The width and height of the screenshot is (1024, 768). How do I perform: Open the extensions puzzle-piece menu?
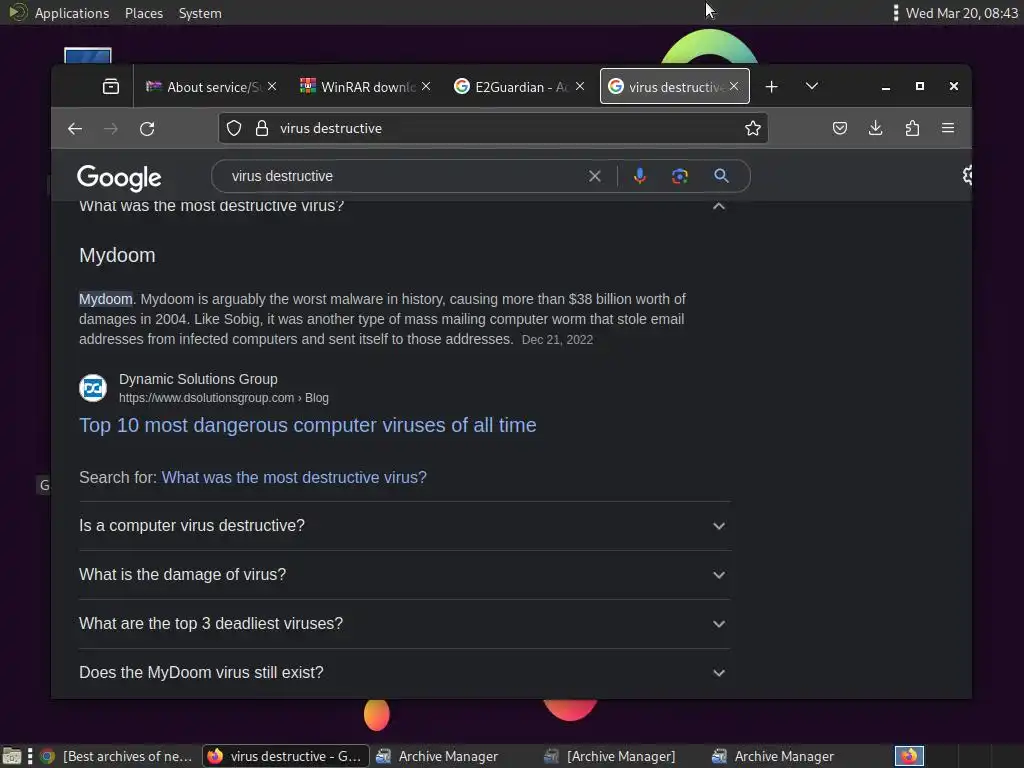pyautogui.click(x=912, y=129)
